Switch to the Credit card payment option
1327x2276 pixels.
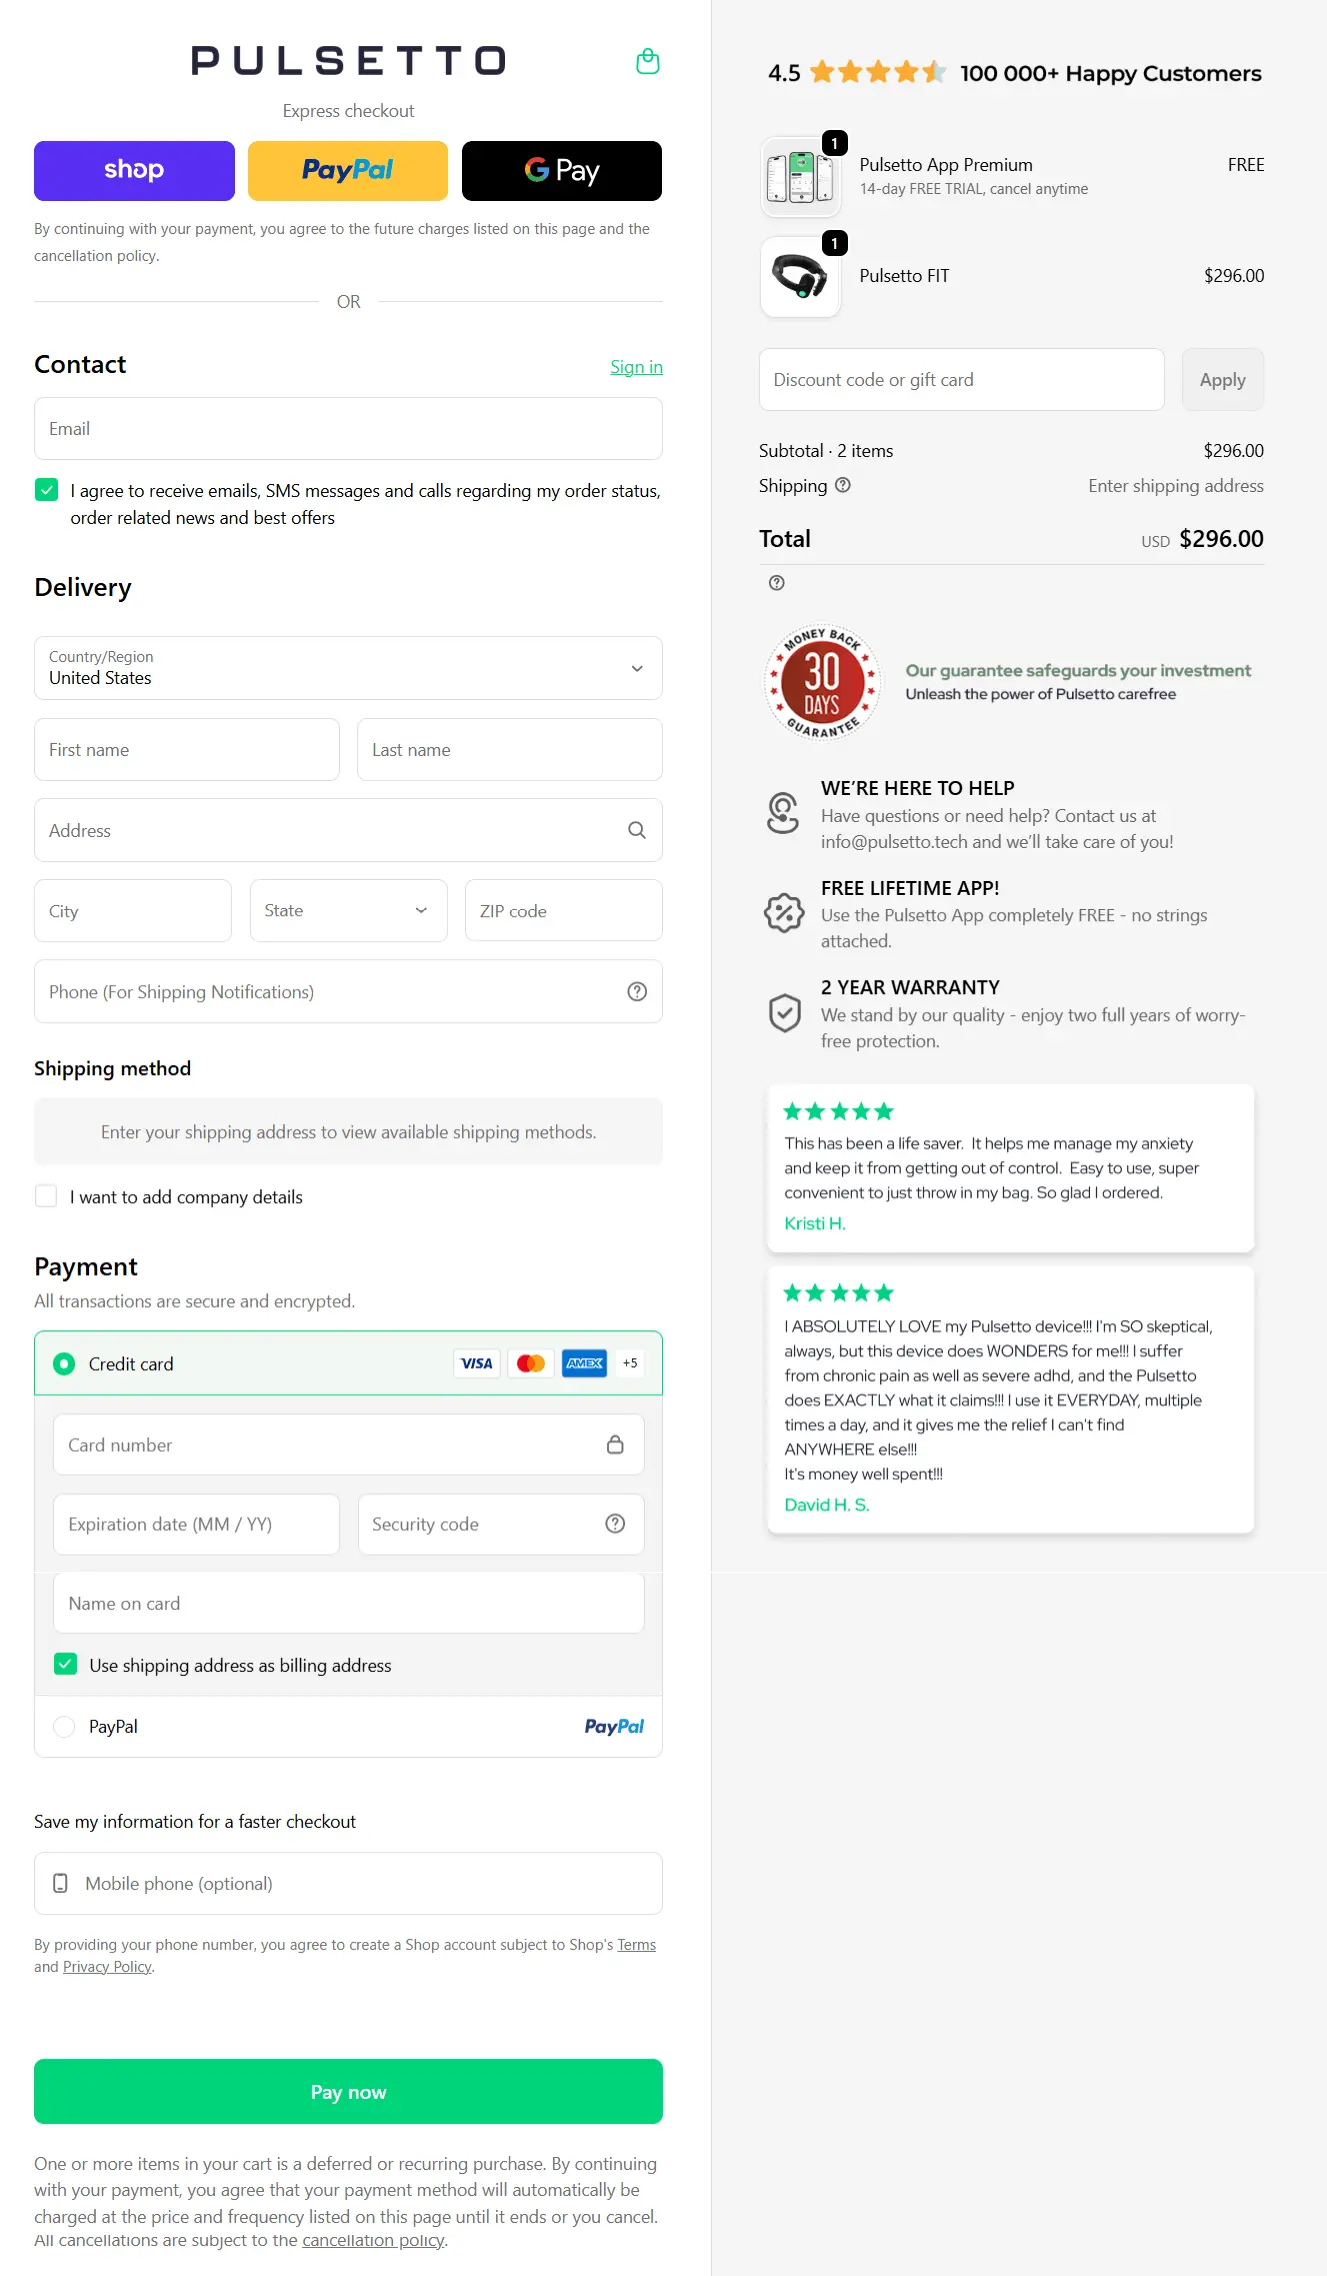pos(63,1363)
